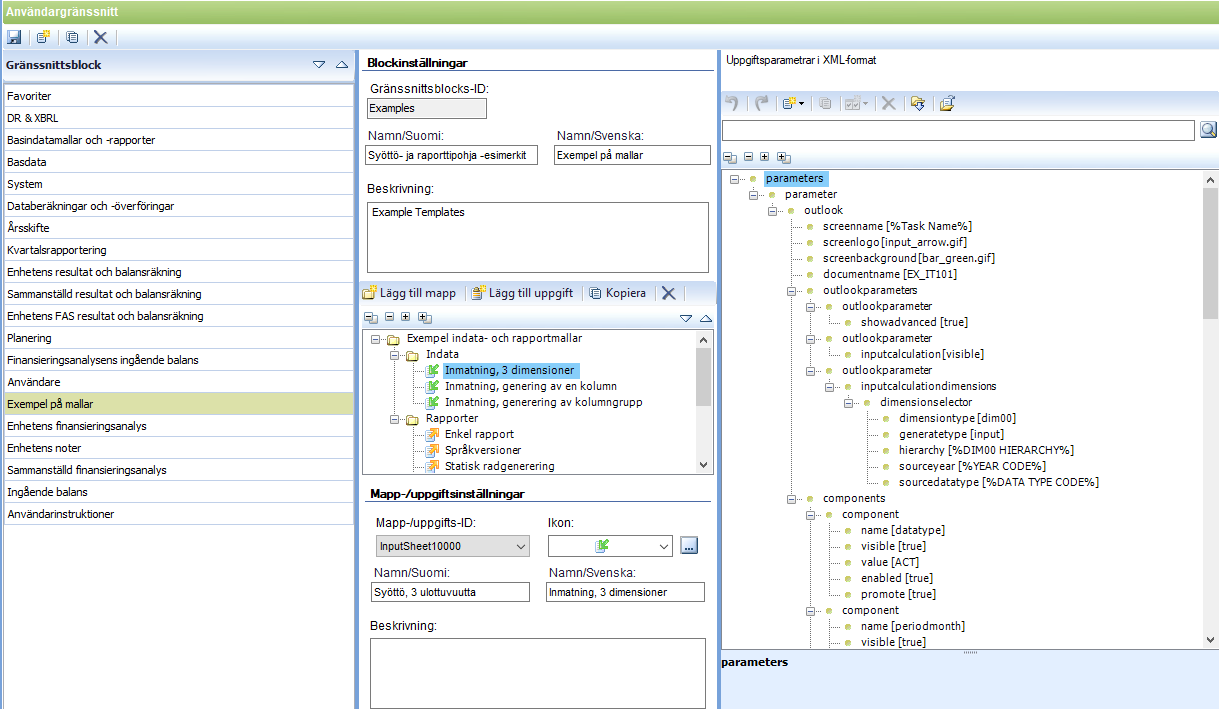Select value [ACT] node

(889, 562)
